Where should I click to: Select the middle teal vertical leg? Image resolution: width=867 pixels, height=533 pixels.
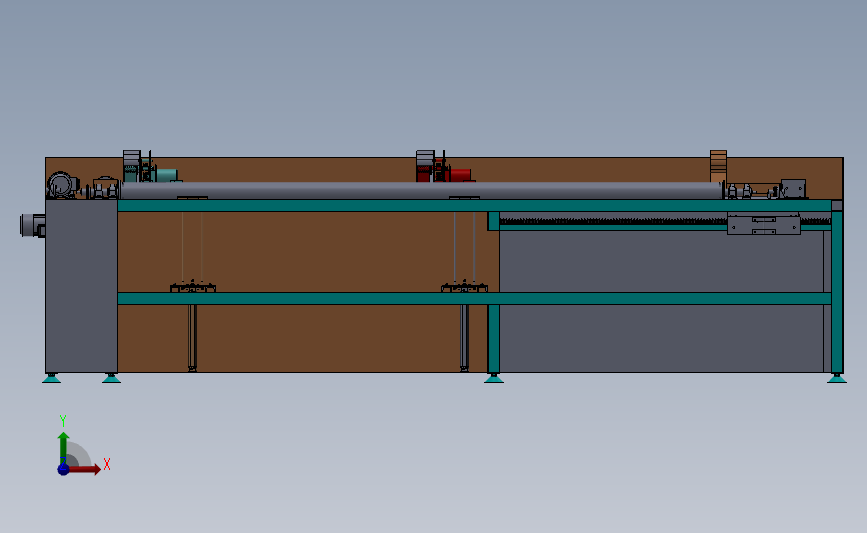(494, 338)
